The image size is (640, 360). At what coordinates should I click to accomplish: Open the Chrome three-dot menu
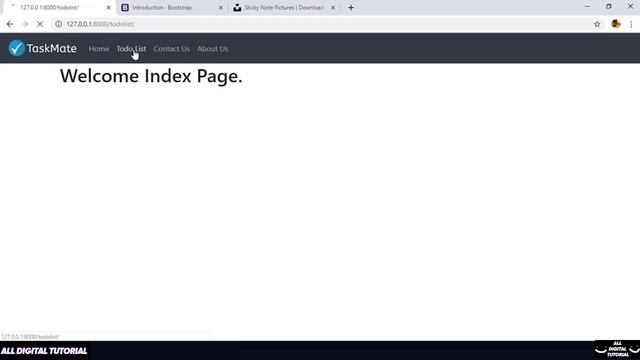click(631, 24)
